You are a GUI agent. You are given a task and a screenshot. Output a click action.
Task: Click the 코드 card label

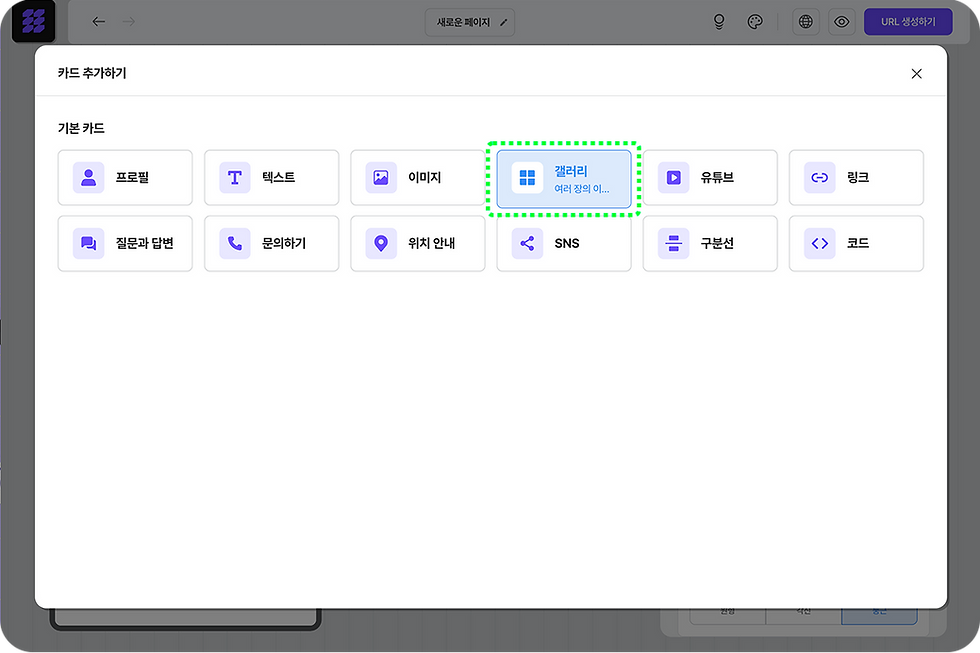[858, 243]
